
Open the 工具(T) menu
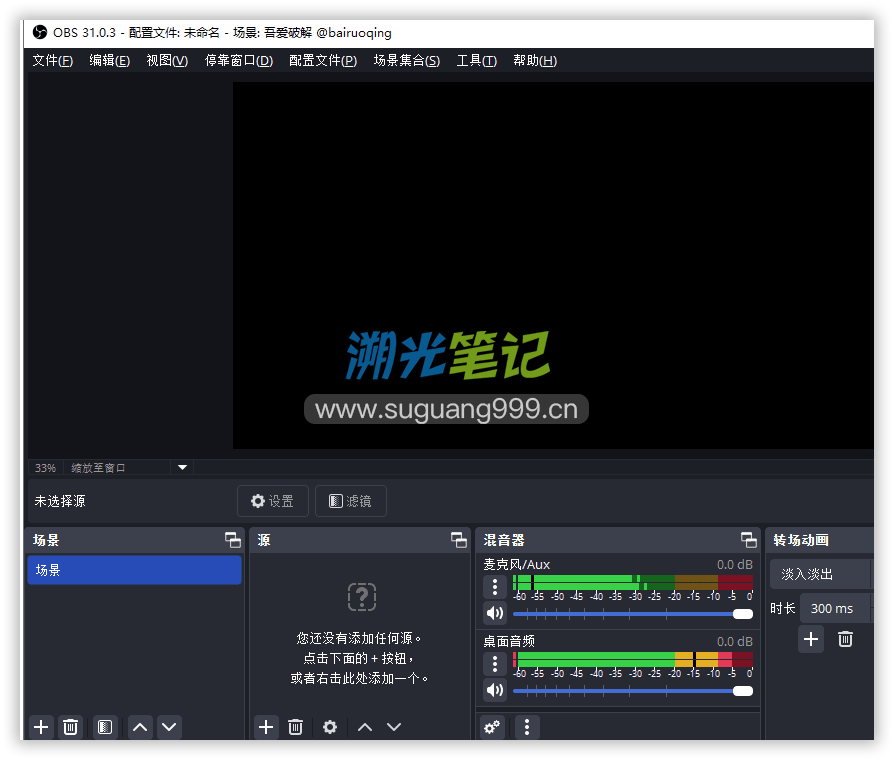click(x=476, y=61)
